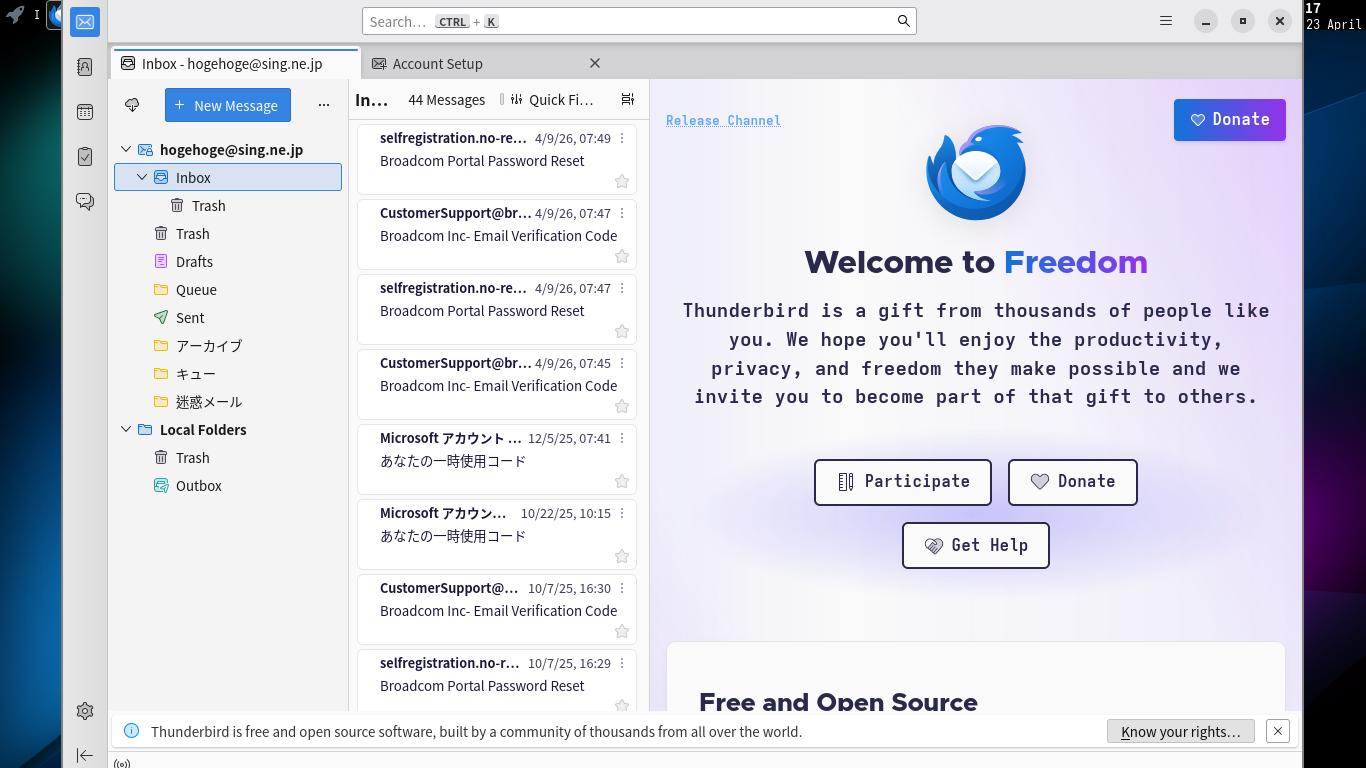This screenshot has height=768, width=1366.
Task: Open Settings from the gear icon
Action: pyautogui.click(x=85, y=711)
